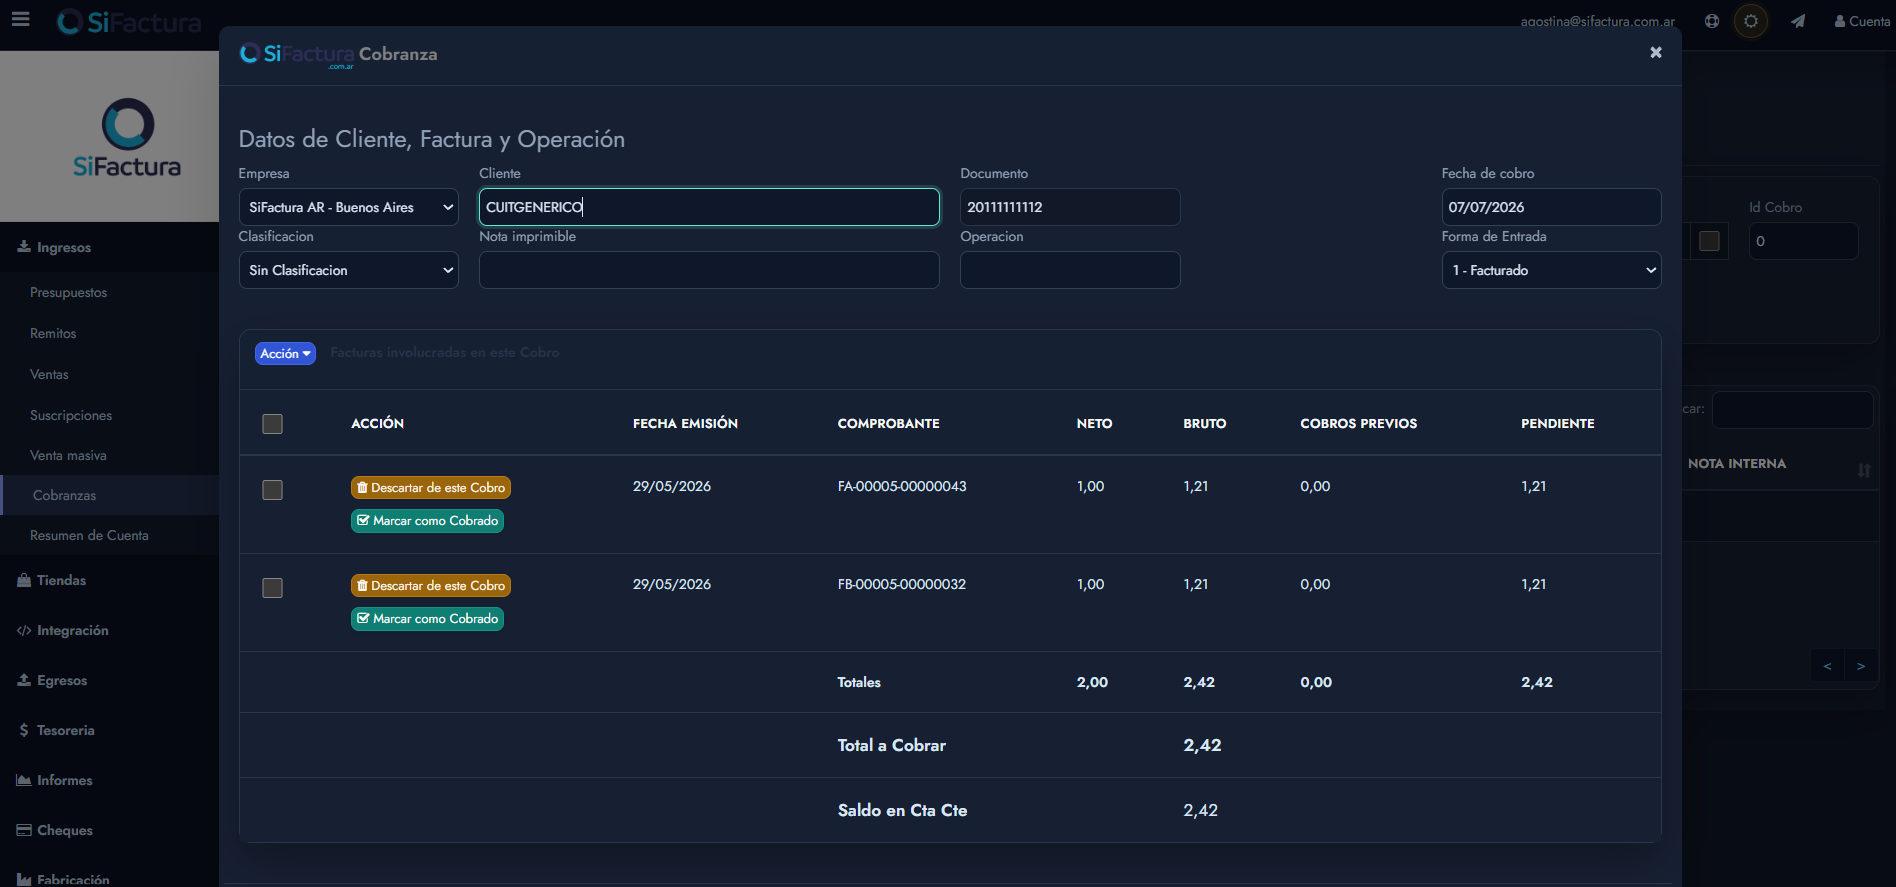Close the Cobranza dialog
This screenshot has width=1896, height=887.
click(1656, 52)
